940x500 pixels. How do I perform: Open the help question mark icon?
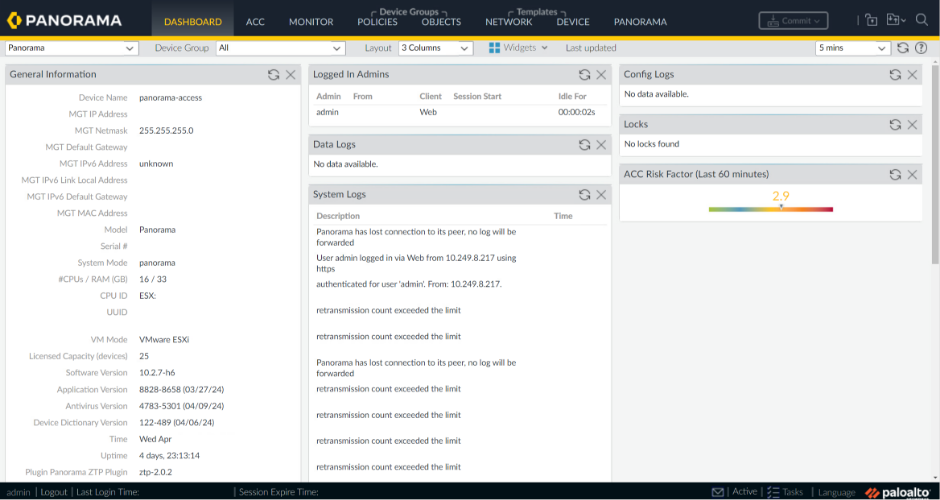pyautogui.click(x=921, y=48)
